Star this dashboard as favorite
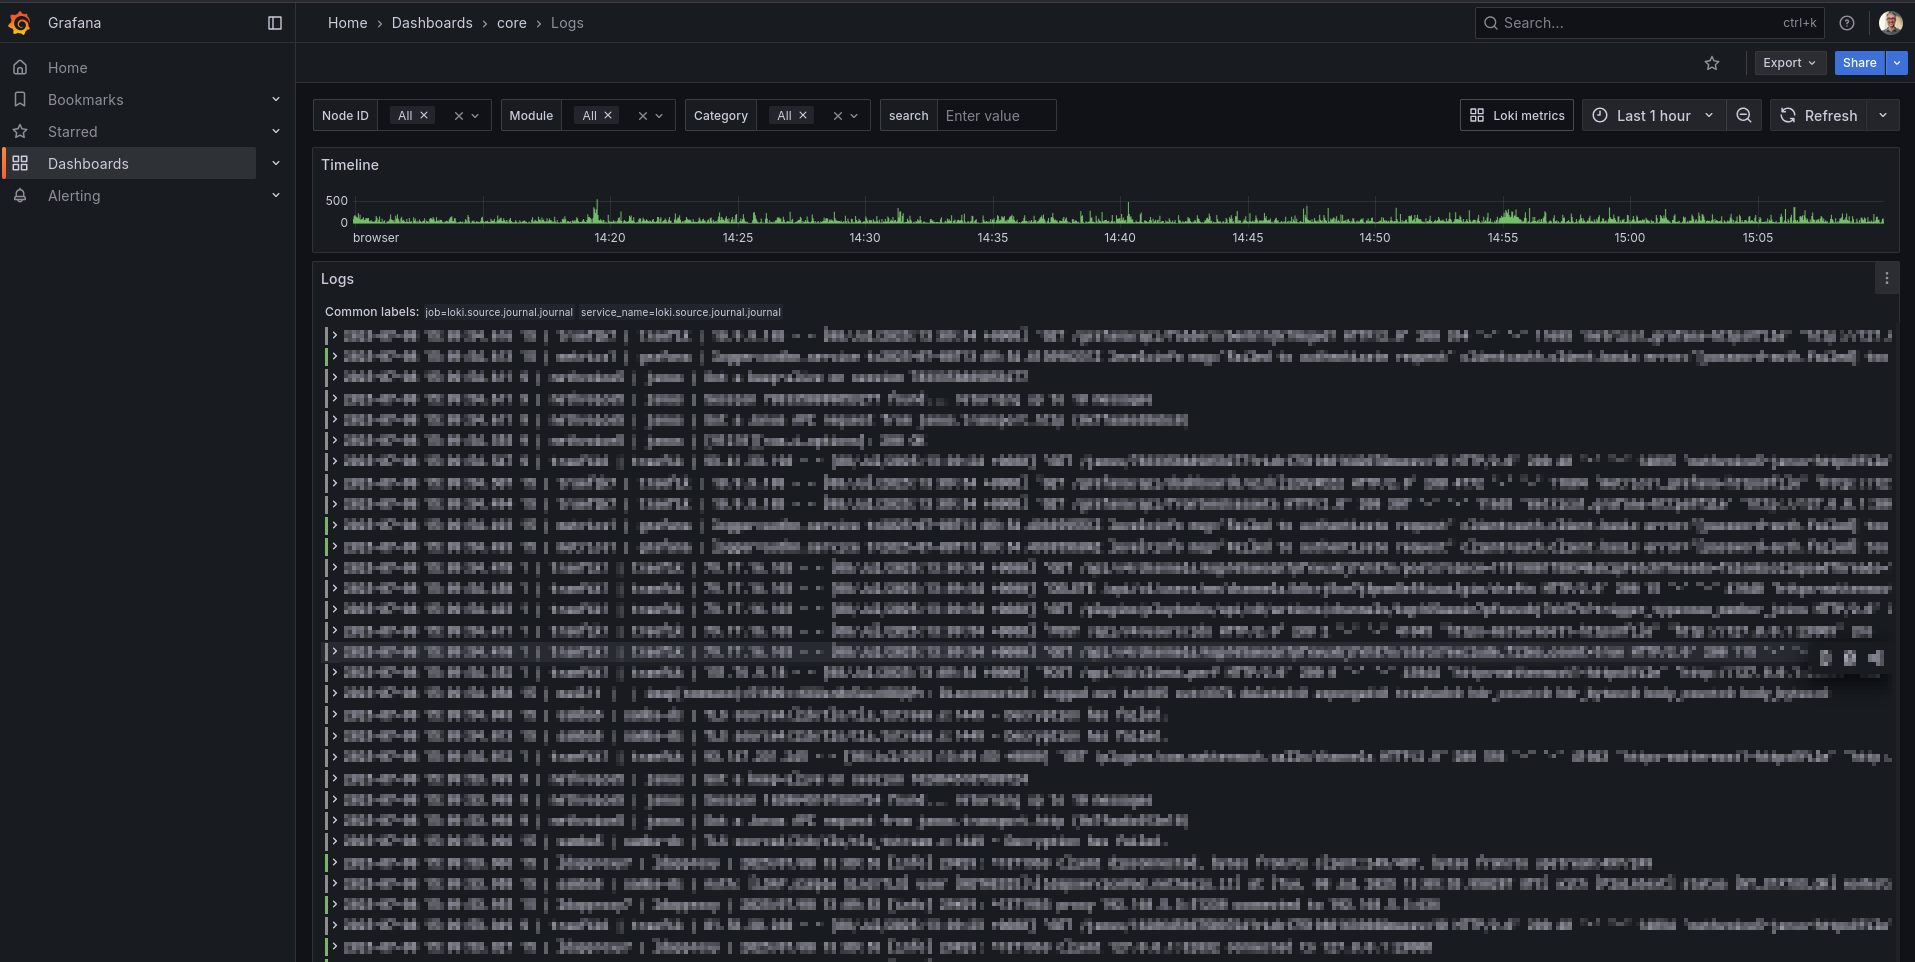The image size is (1915, 962). [1712, 63]
